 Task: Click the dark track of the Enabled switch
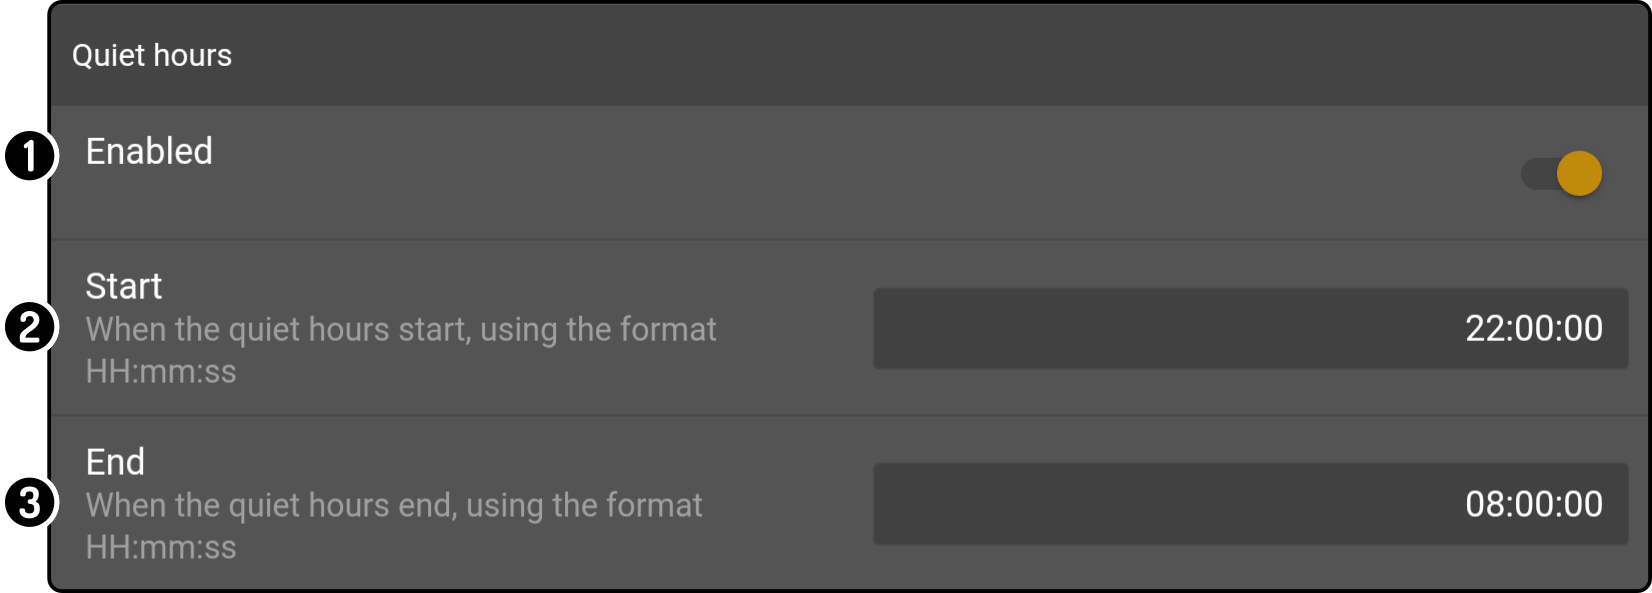pyautogui.click(x=1538, y=174)
